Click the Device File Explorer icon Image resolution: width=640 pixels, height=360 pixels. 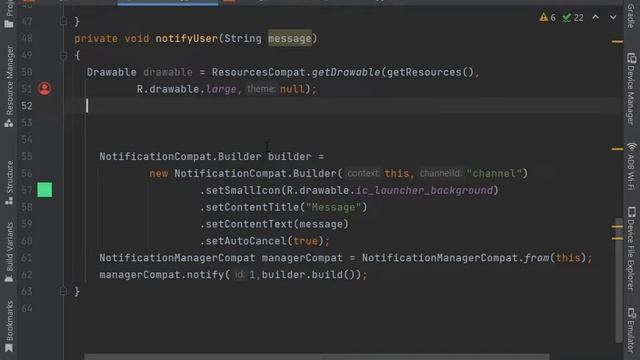[631, 211]
